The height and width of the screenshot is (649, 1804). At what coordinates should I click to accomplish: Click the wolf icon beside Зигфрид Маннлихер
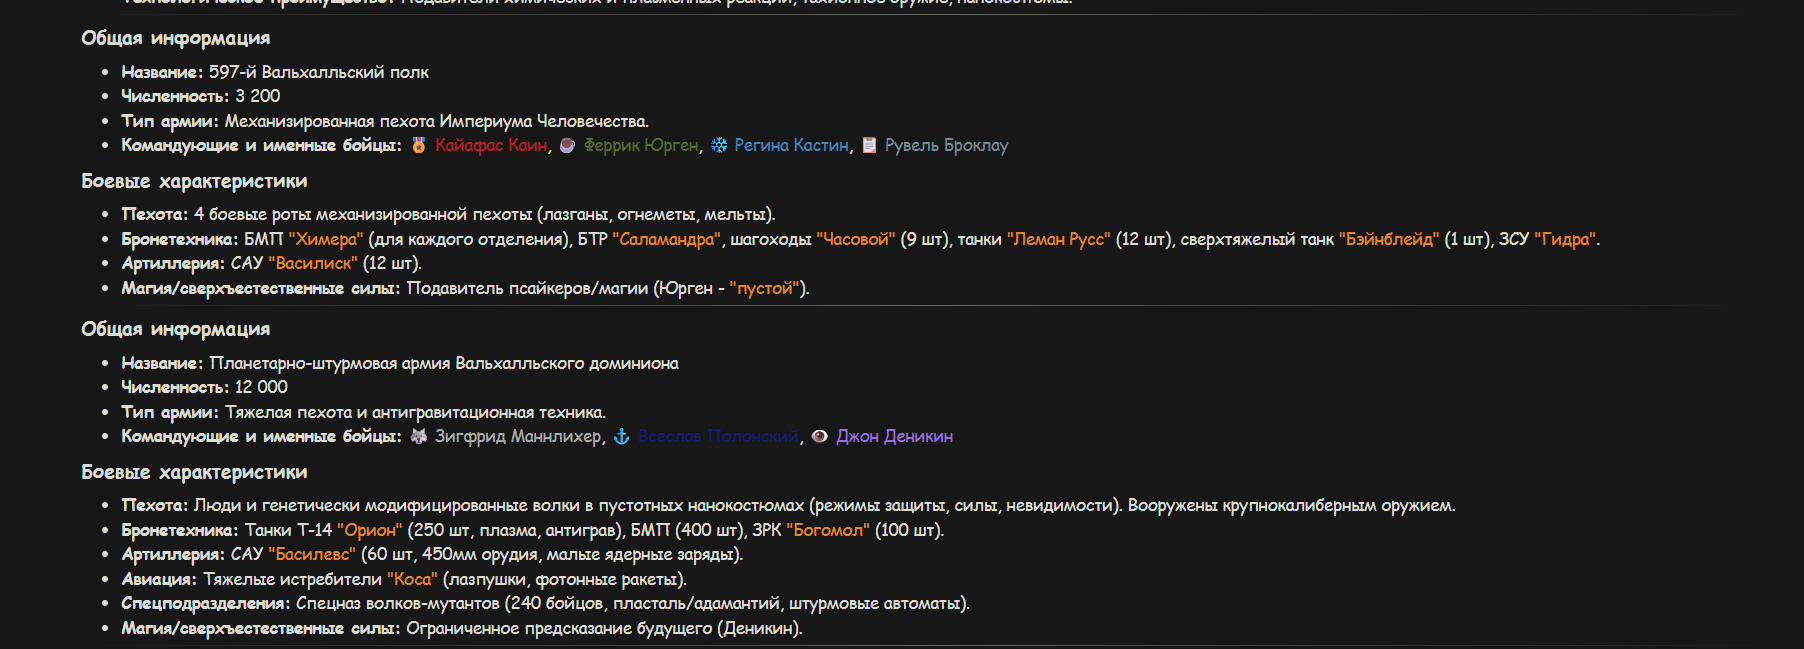tap(419, 436)
